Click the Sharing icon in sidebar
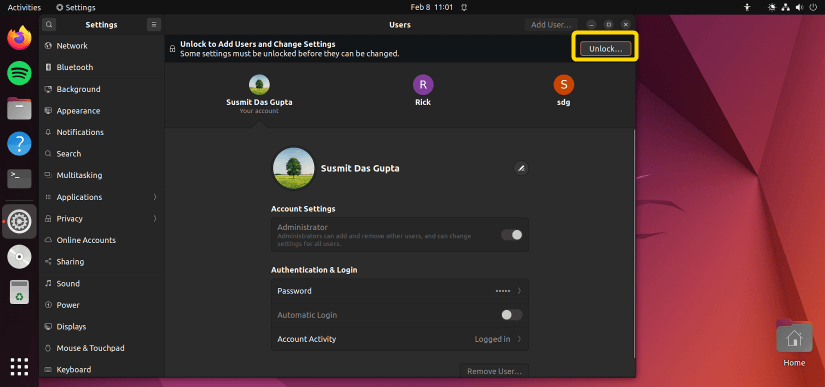This screenshot has width=825, height=387. (48, 262)
